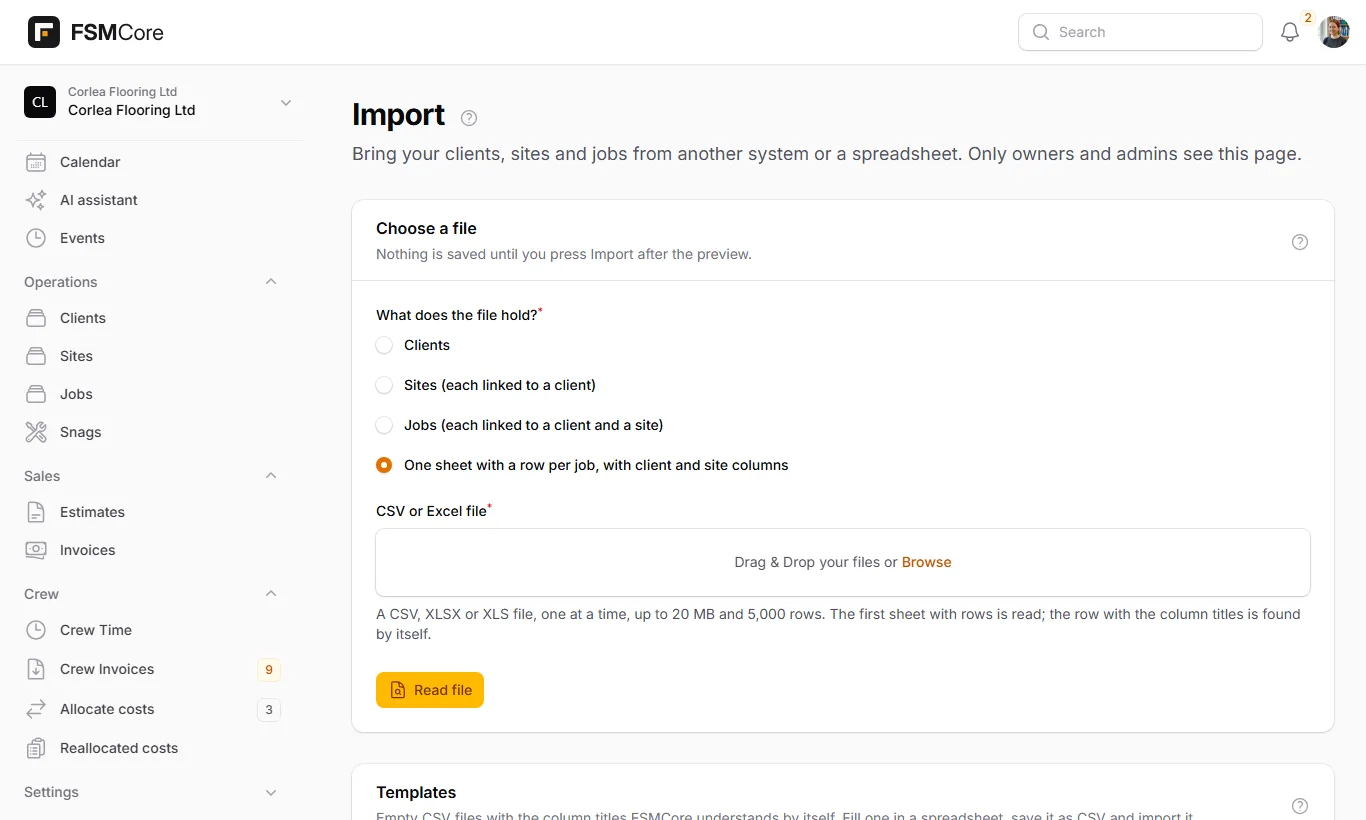Click the Read file button

click(x=430, y=690)
